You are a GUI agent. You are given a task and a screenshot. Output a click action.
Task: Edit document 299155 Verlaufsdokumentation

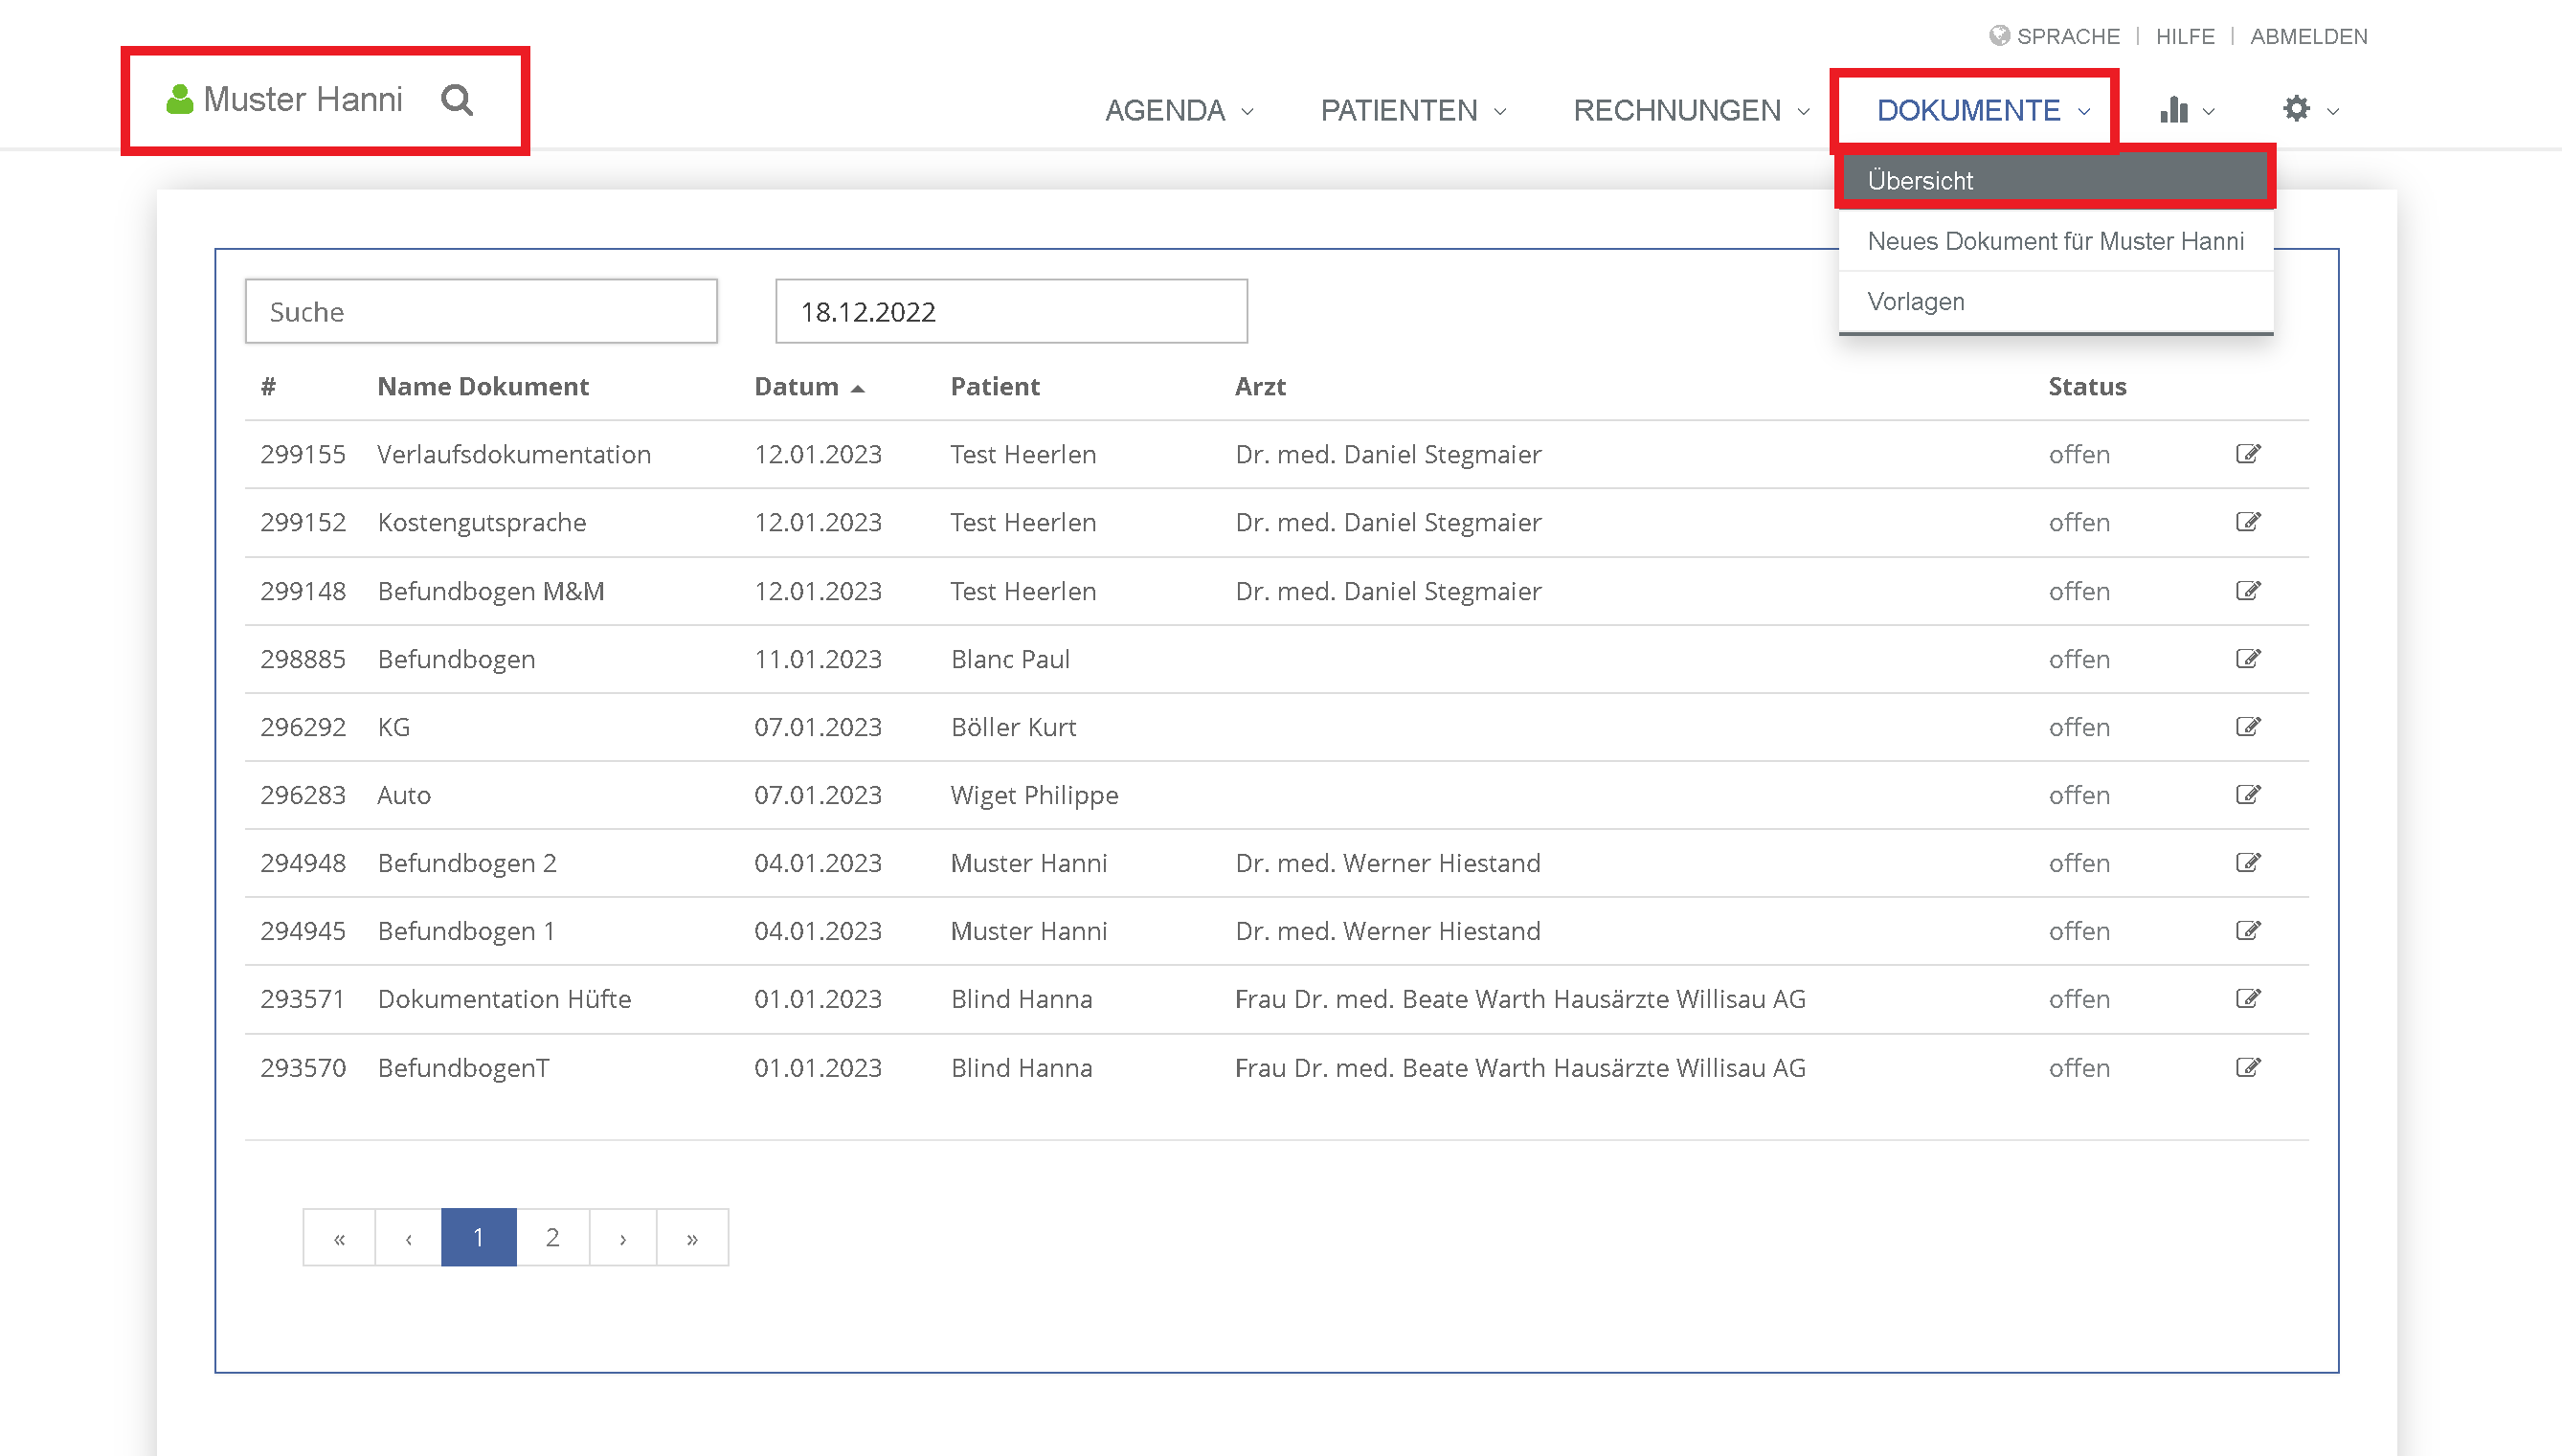(x=2248, y=454)
